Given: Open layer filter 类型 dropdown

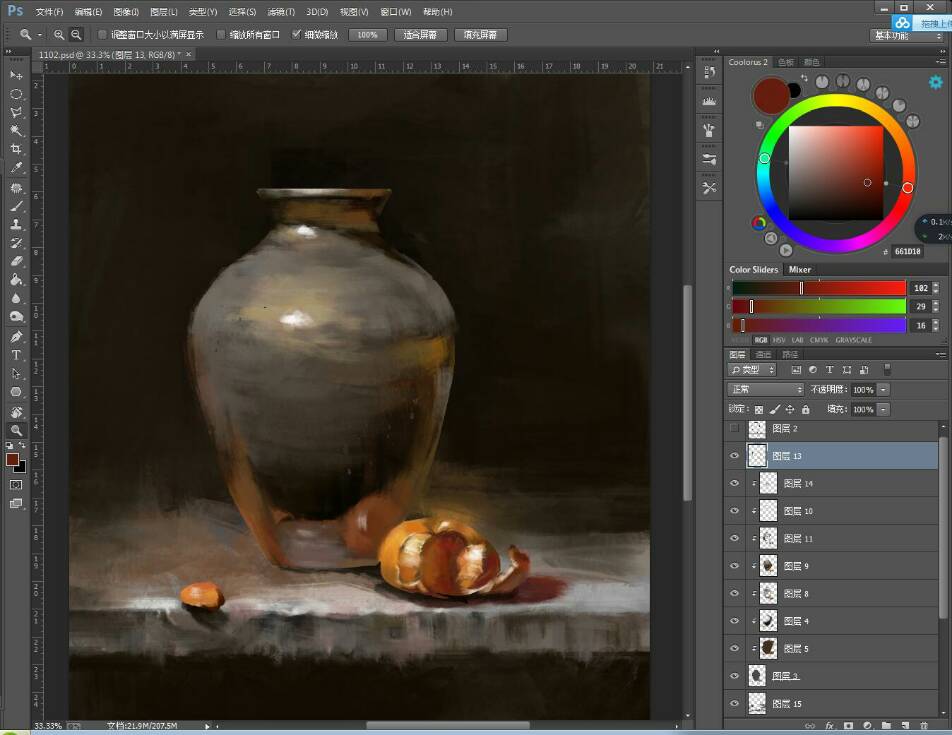Looking at the screenshot, I should point(753,370).
